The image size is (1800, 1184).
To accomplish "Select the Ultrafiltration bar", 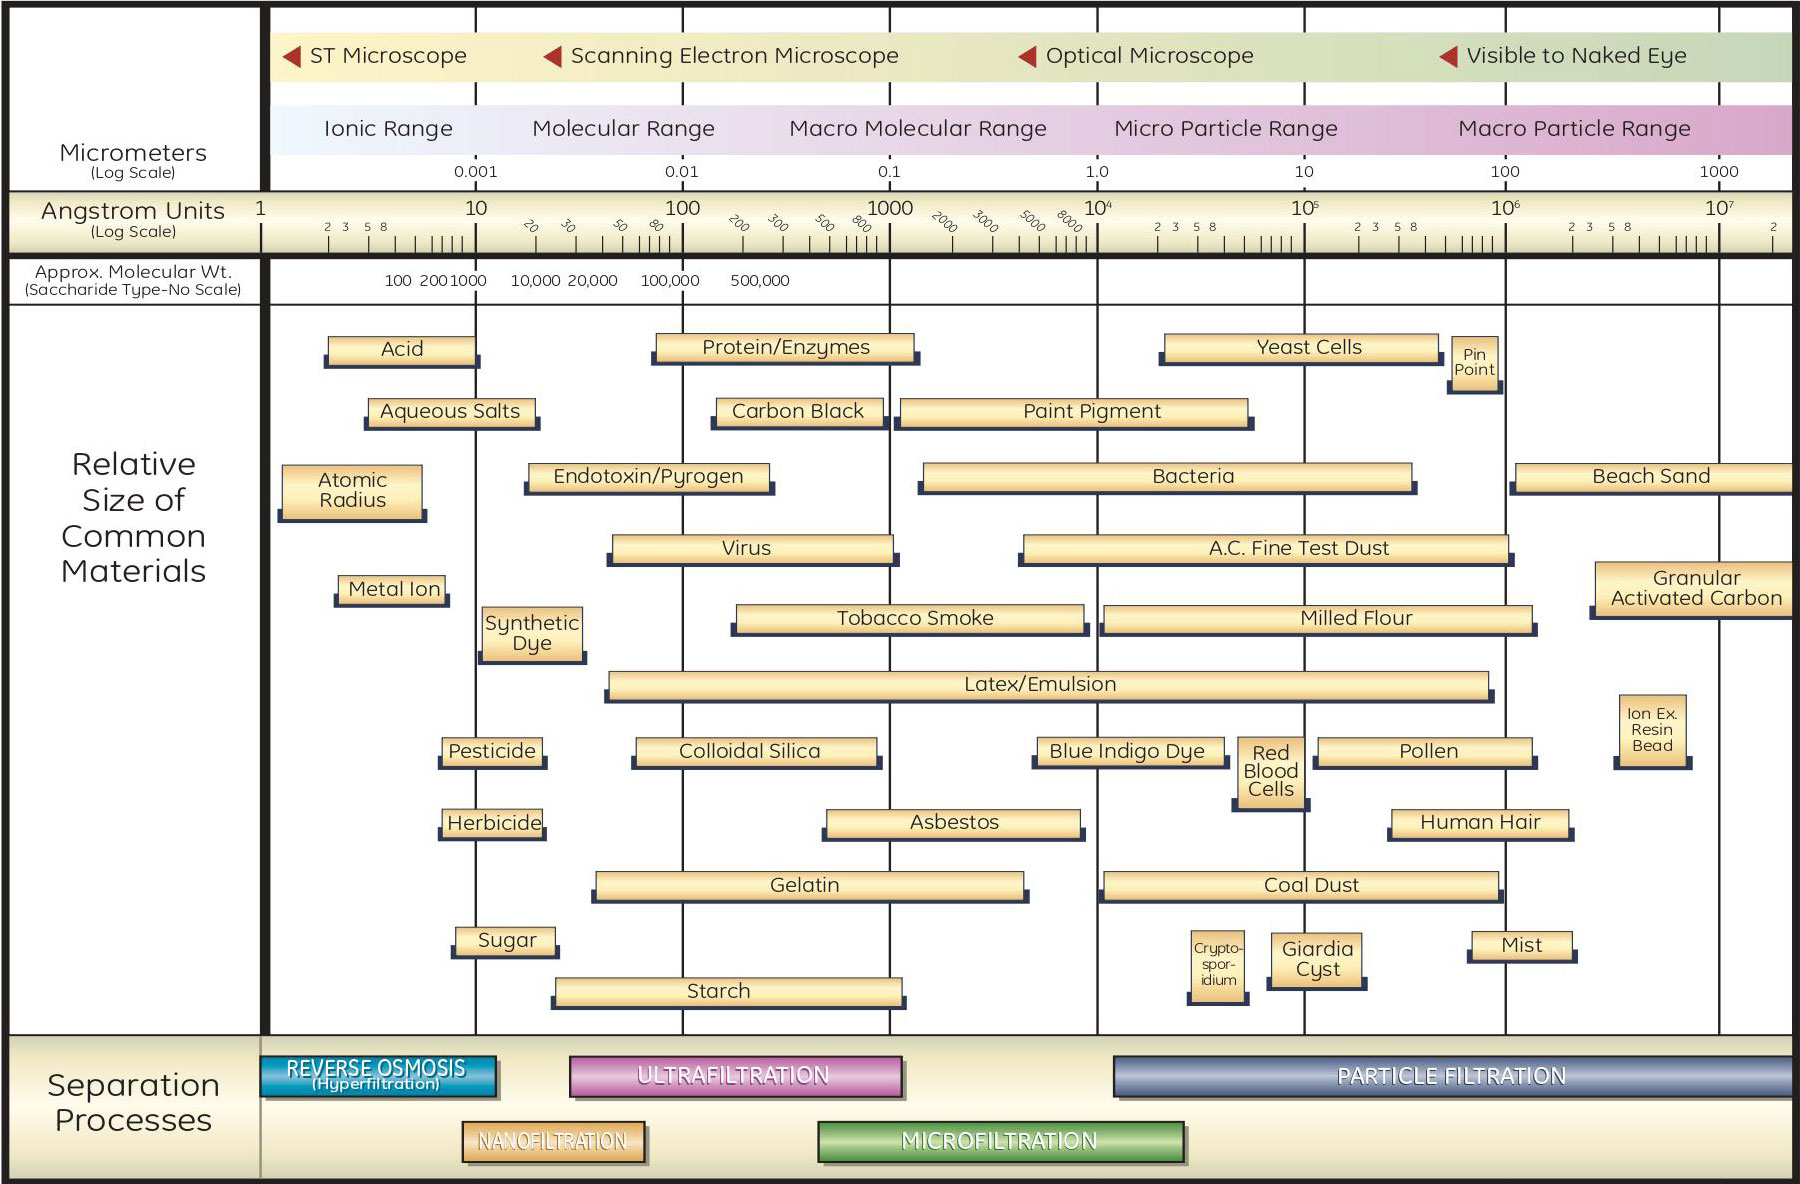I will tap(735, 1076).
